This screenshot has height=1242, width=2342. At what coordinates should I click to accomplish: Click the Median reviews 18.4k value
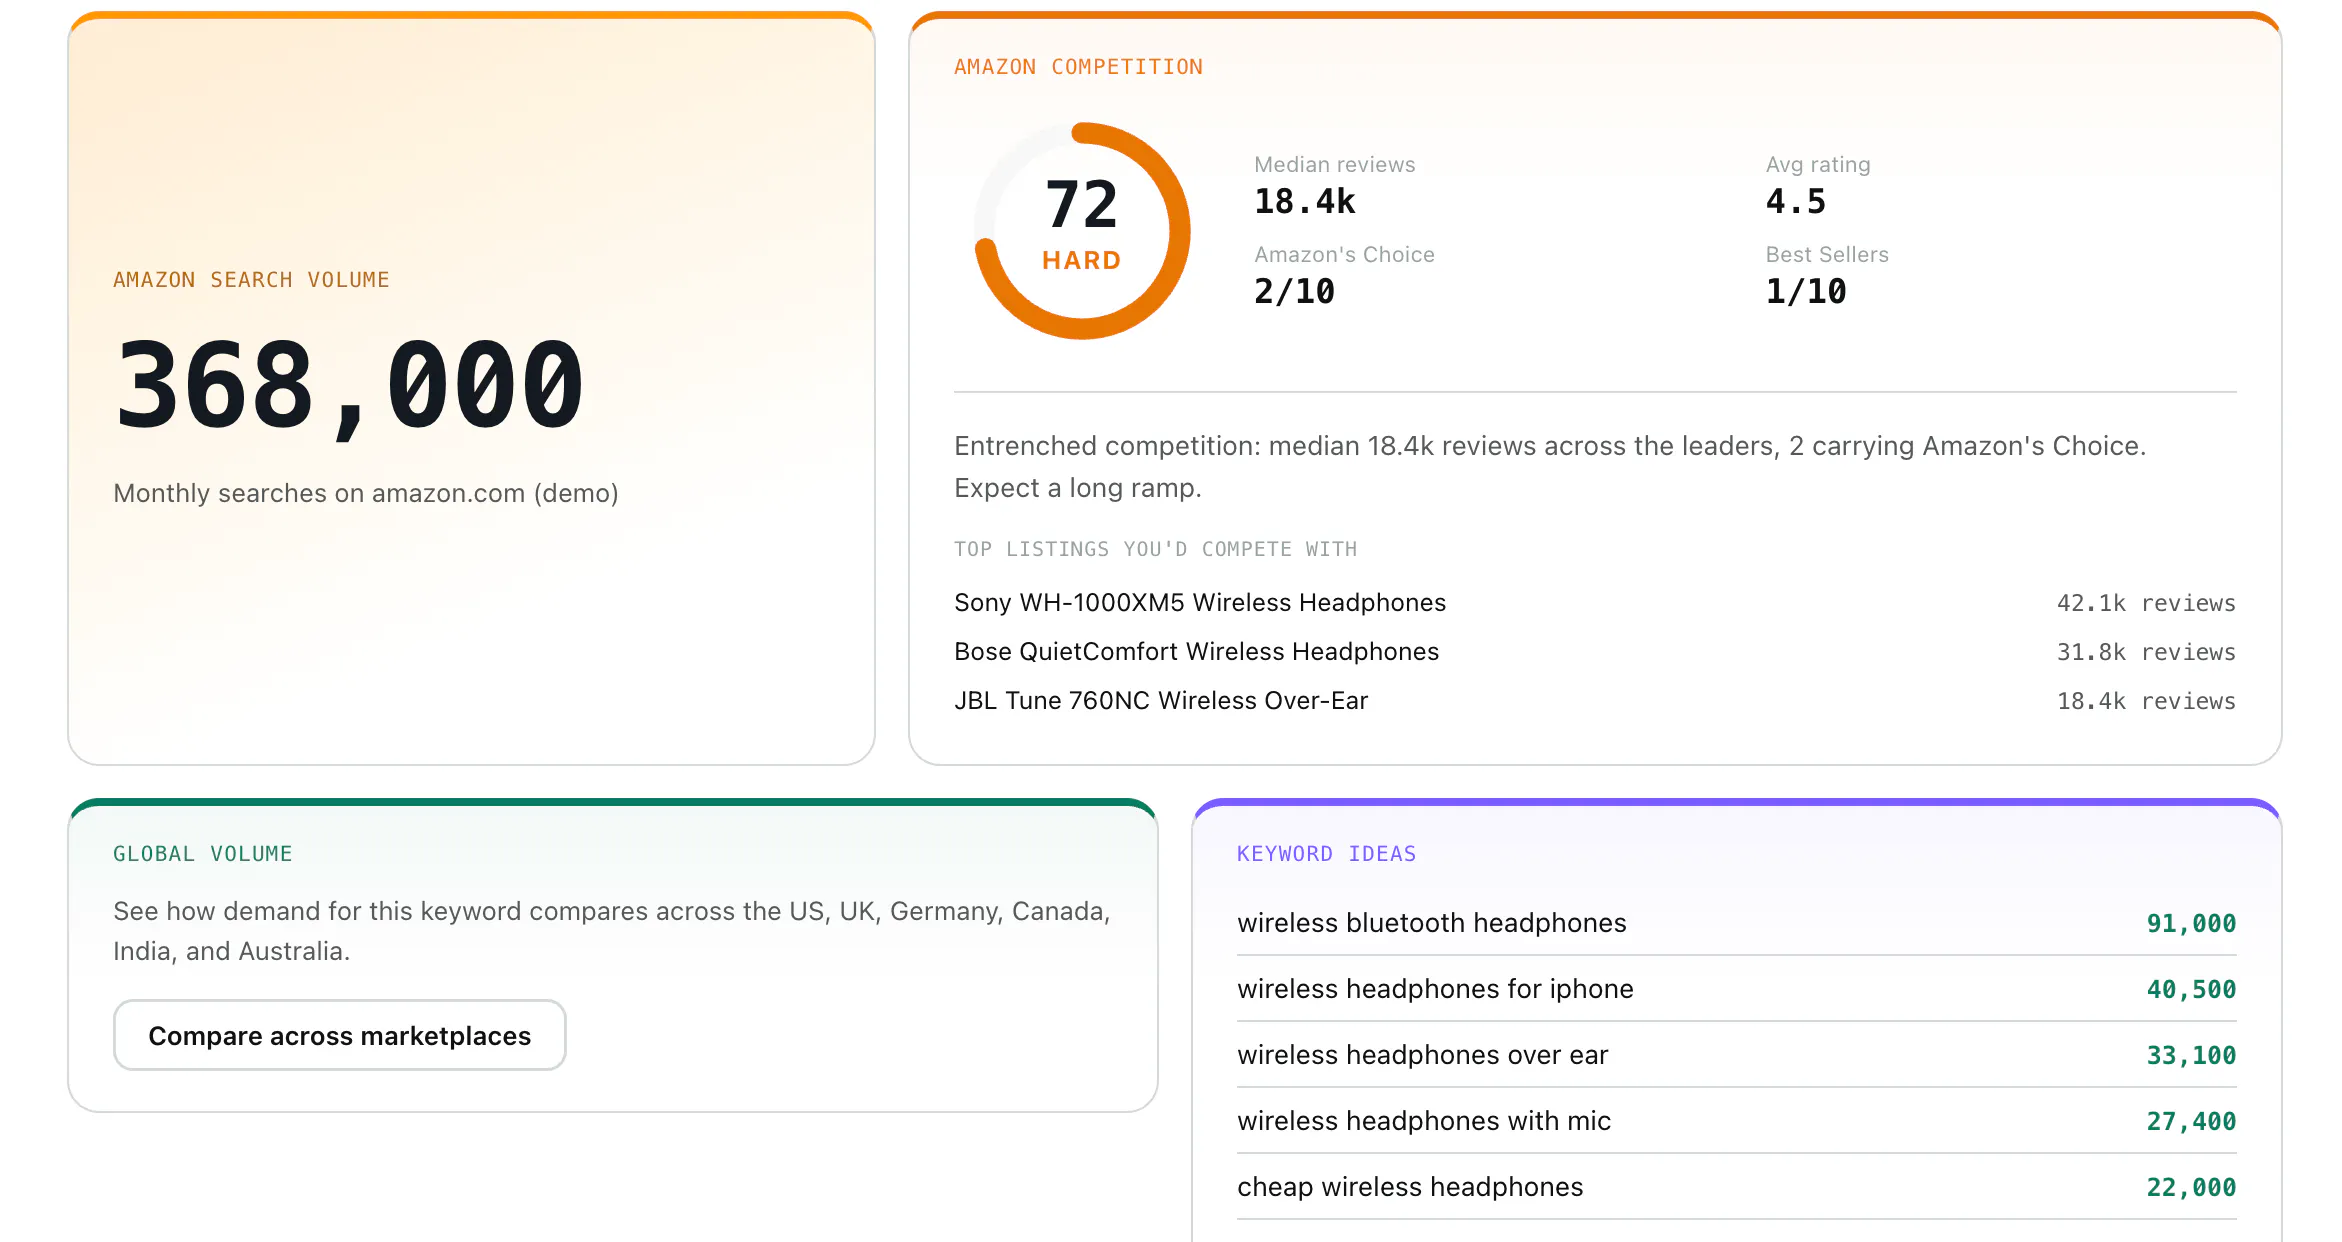point(1304,202)
